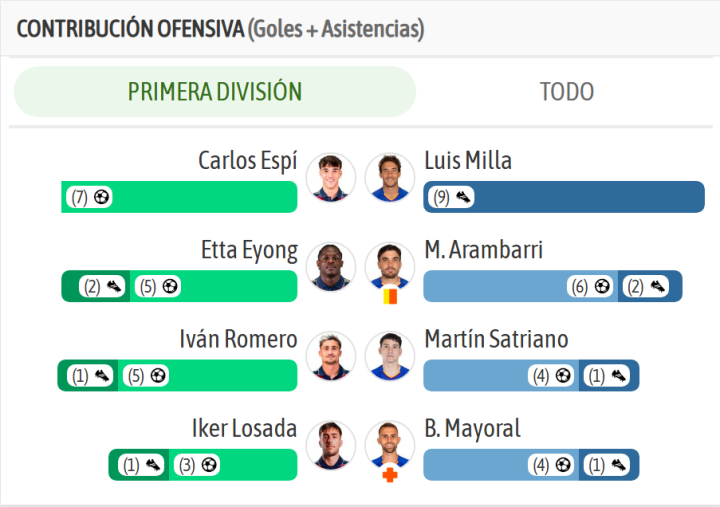Click Carlos Espí's player photo
Viewport: 720px width, 507px height.
pos(331,177)
